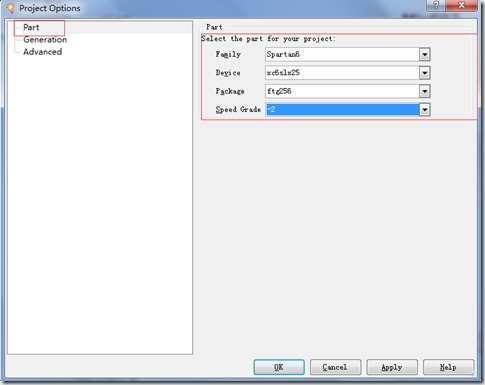Open the Family dropdown arrow
Screen dimensions: 485x385
pos(424,54)
